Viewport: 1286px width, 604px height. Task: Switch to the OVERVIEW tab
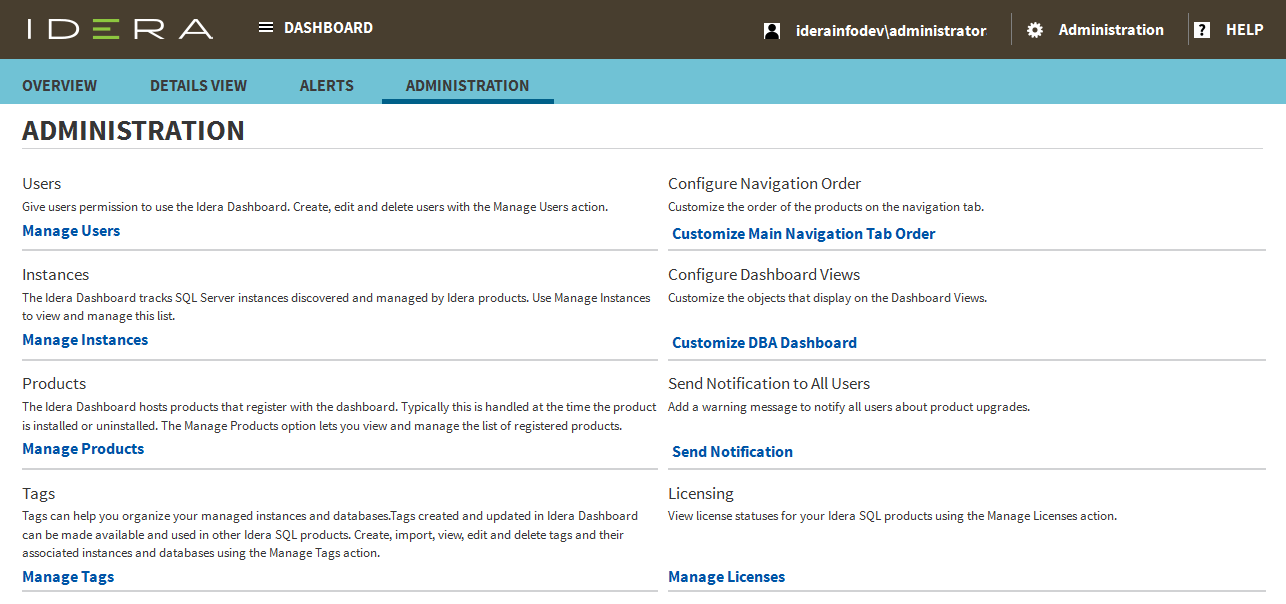[x=60, y=86]
